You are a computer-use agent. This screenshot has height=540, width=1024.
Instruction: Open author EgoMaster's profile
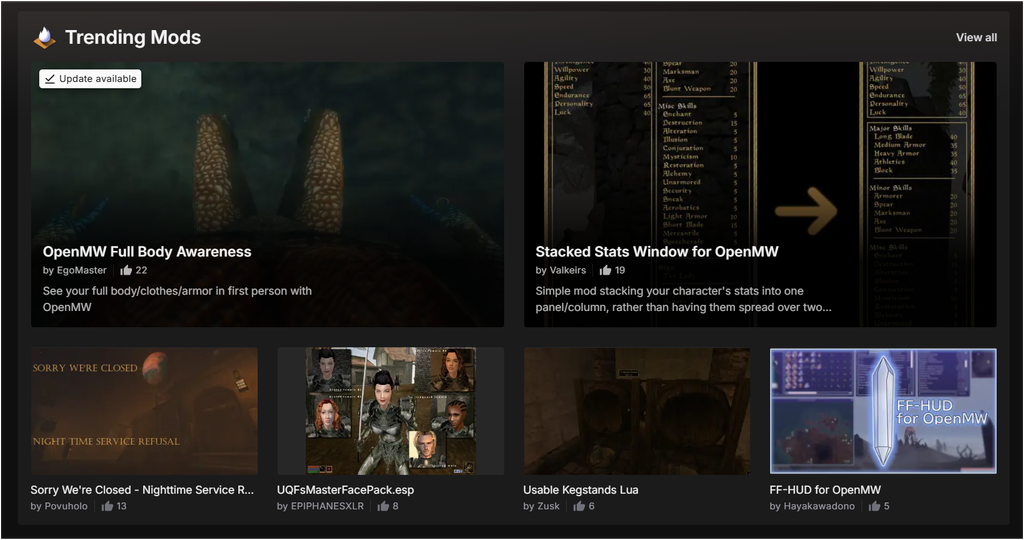(81, 270)
